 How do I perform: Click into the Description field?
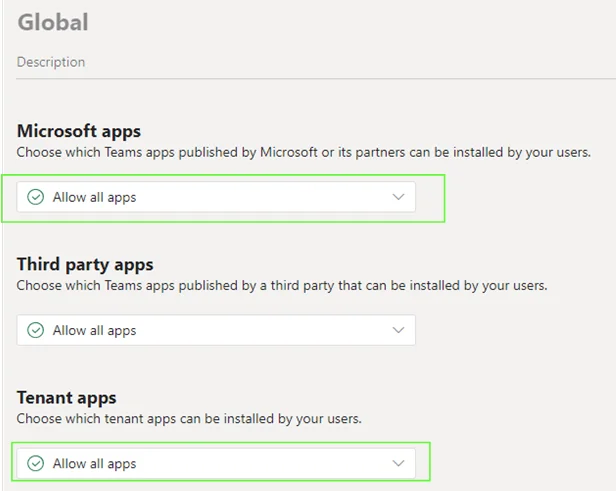[316, 62]
